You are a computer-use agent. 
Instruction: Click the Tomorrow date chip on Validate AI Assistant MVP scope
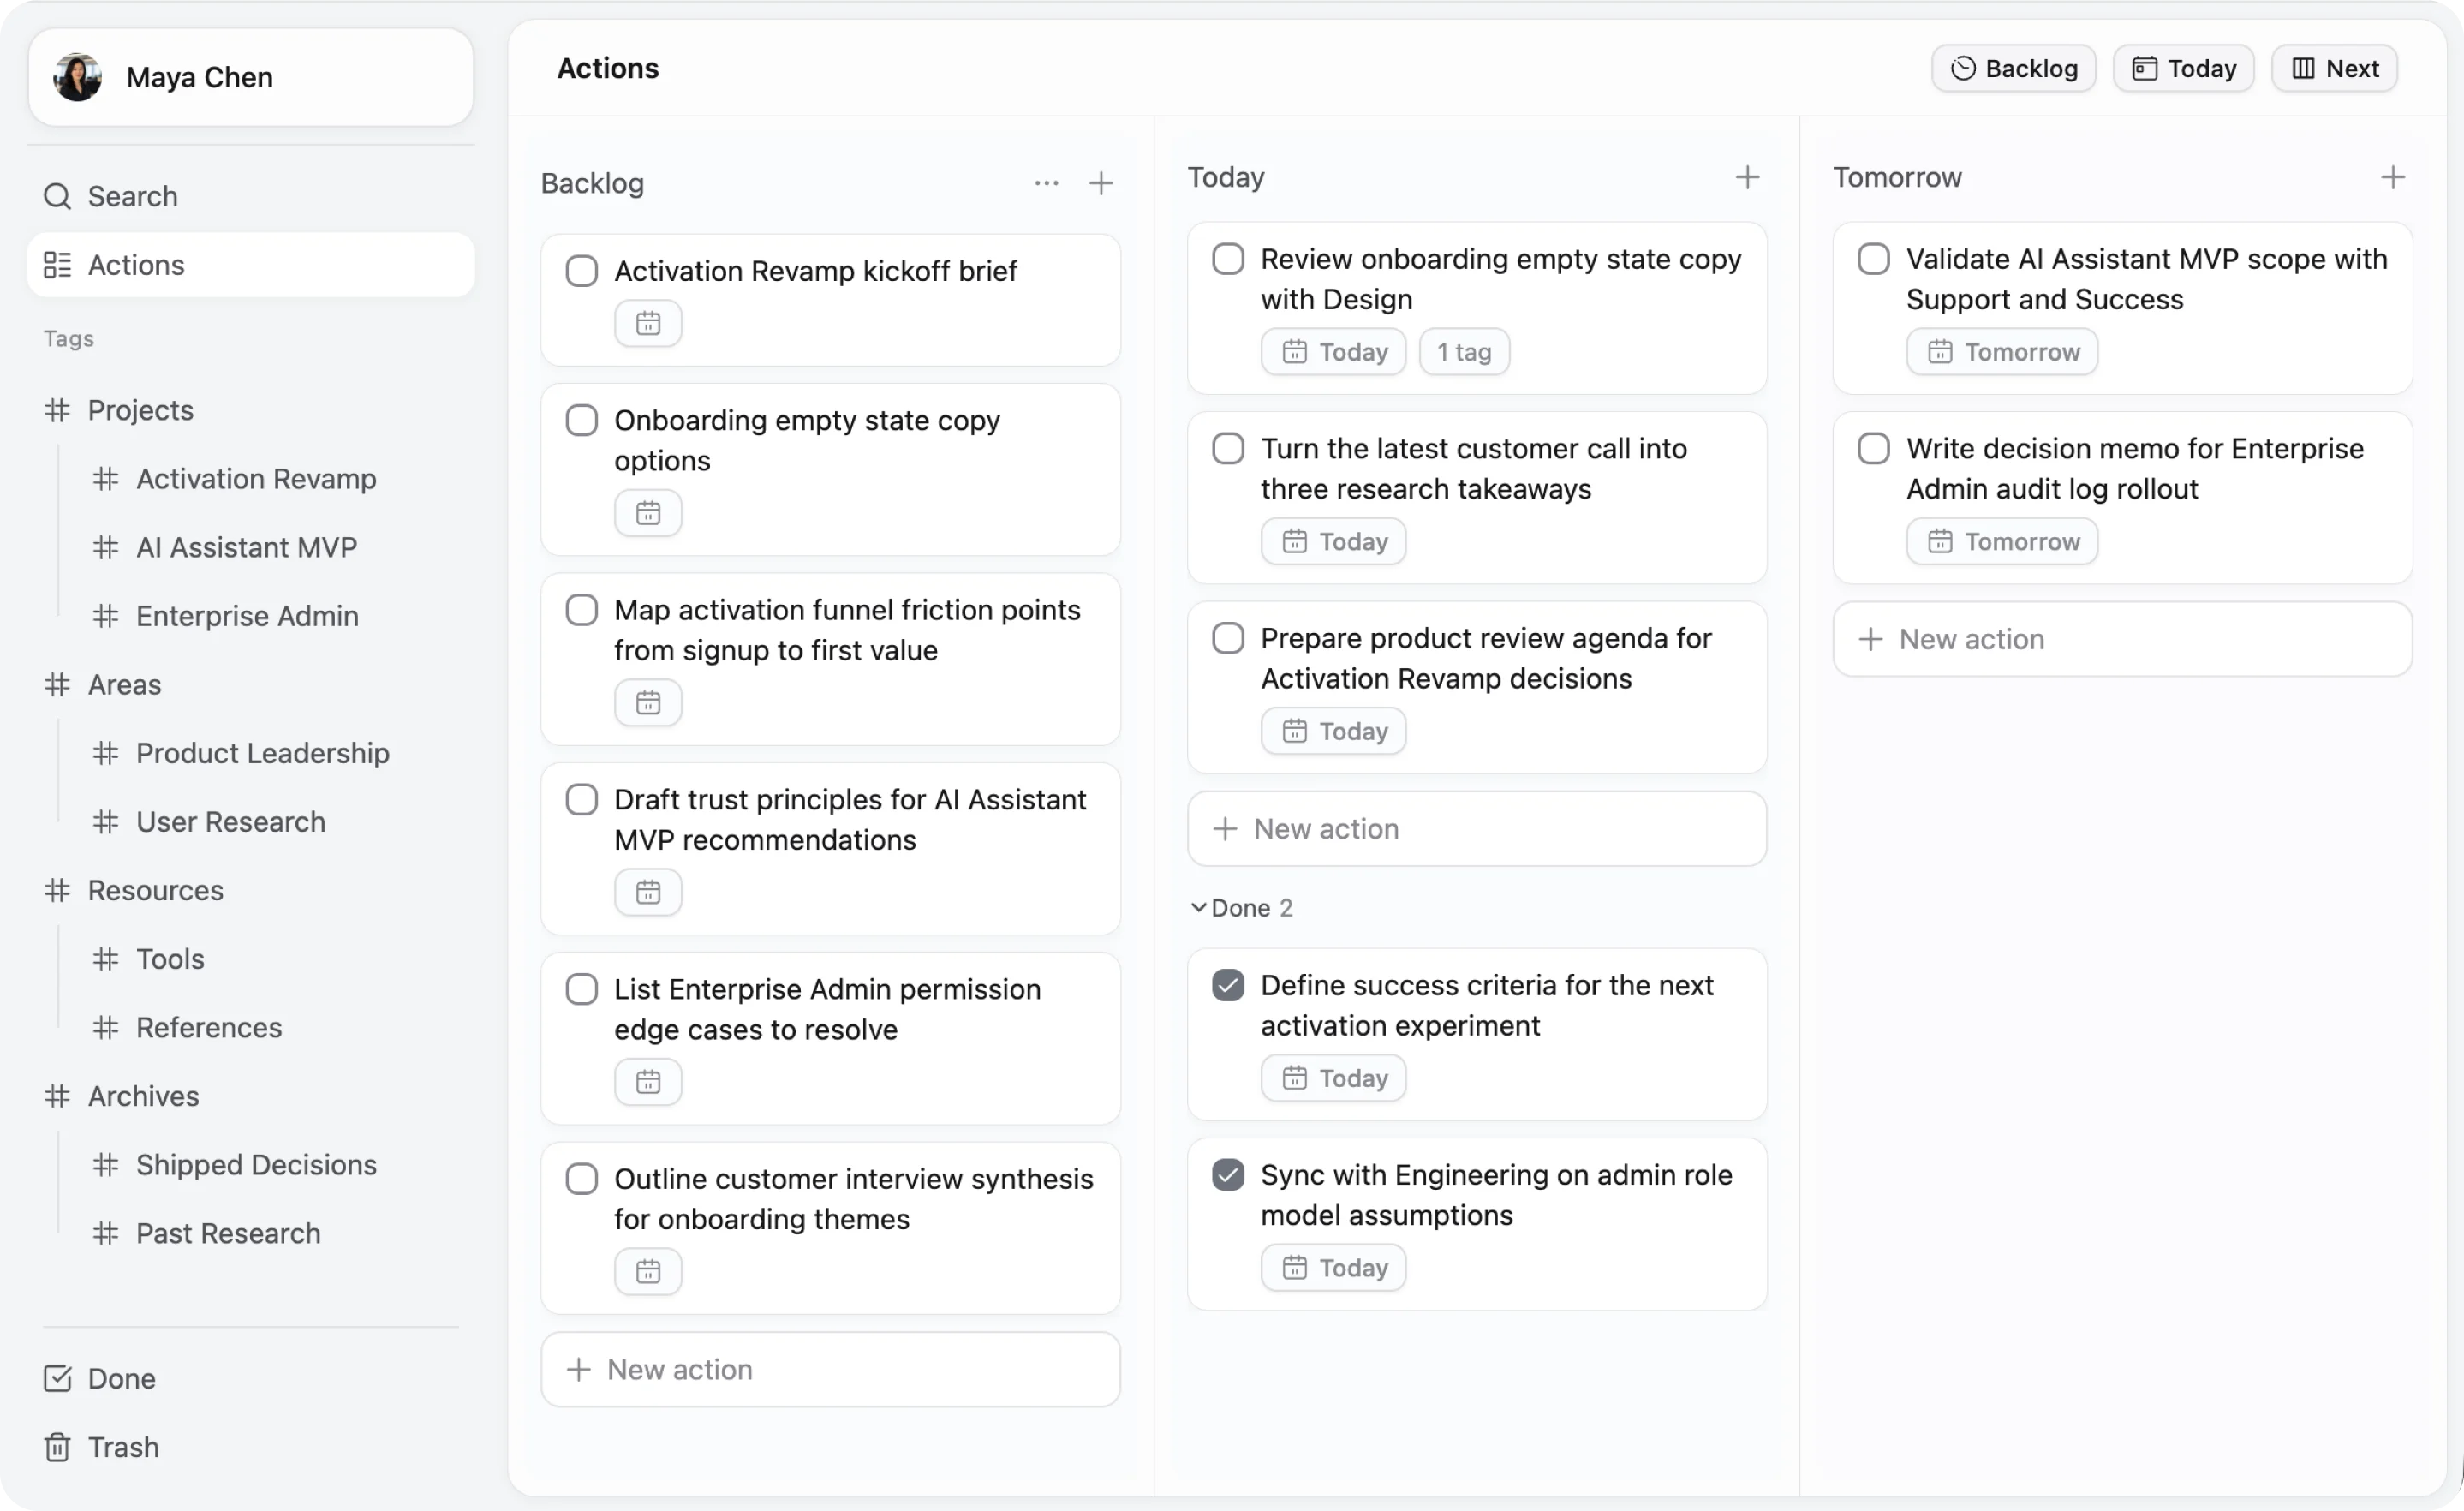(2002, 352)
